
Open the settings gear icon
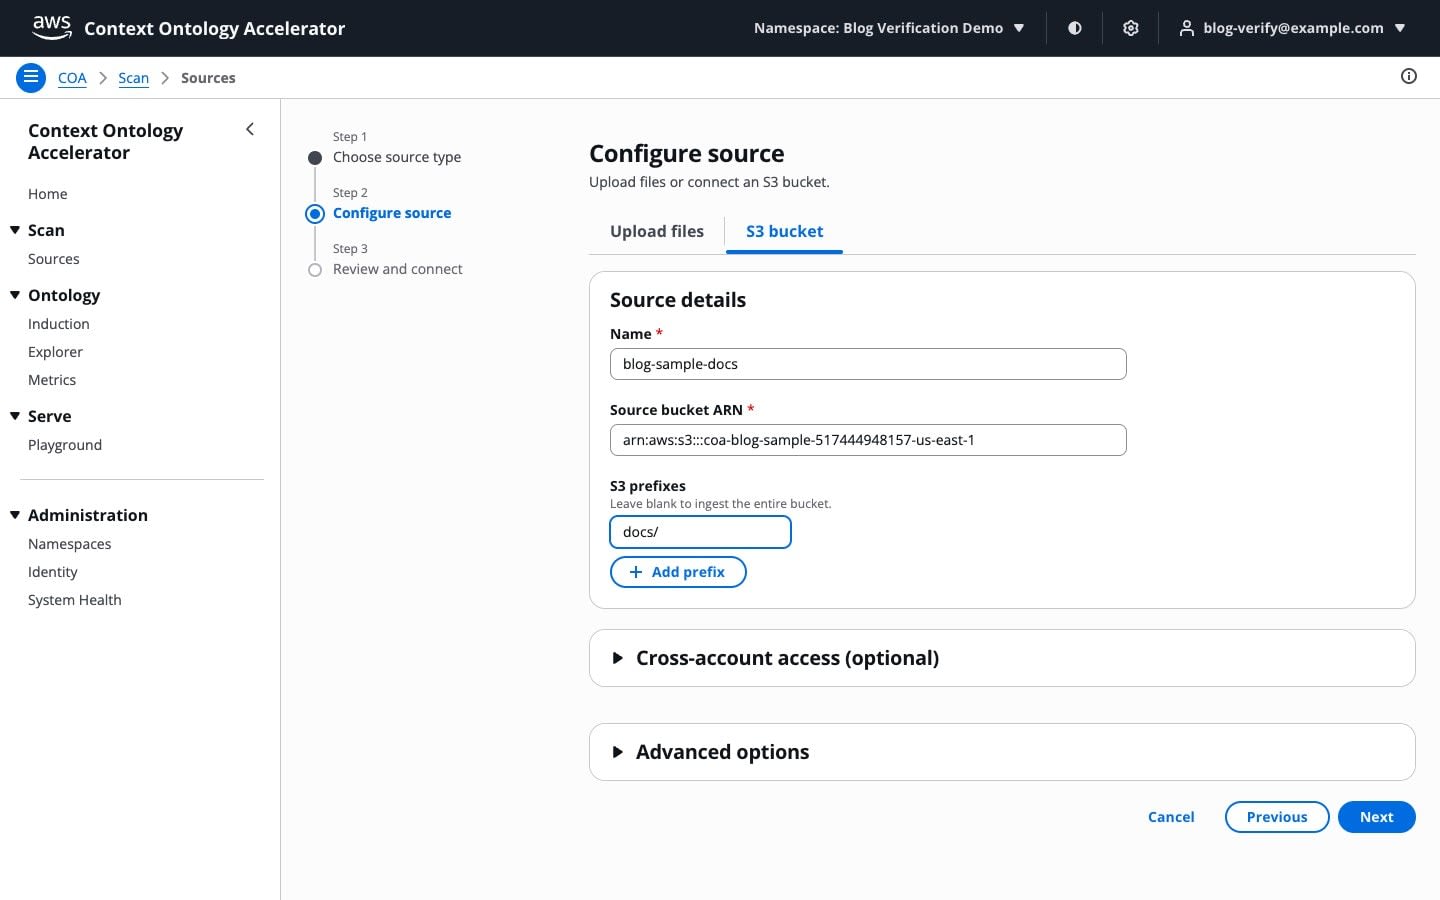pyautogui.click(x=1131, y=28)
